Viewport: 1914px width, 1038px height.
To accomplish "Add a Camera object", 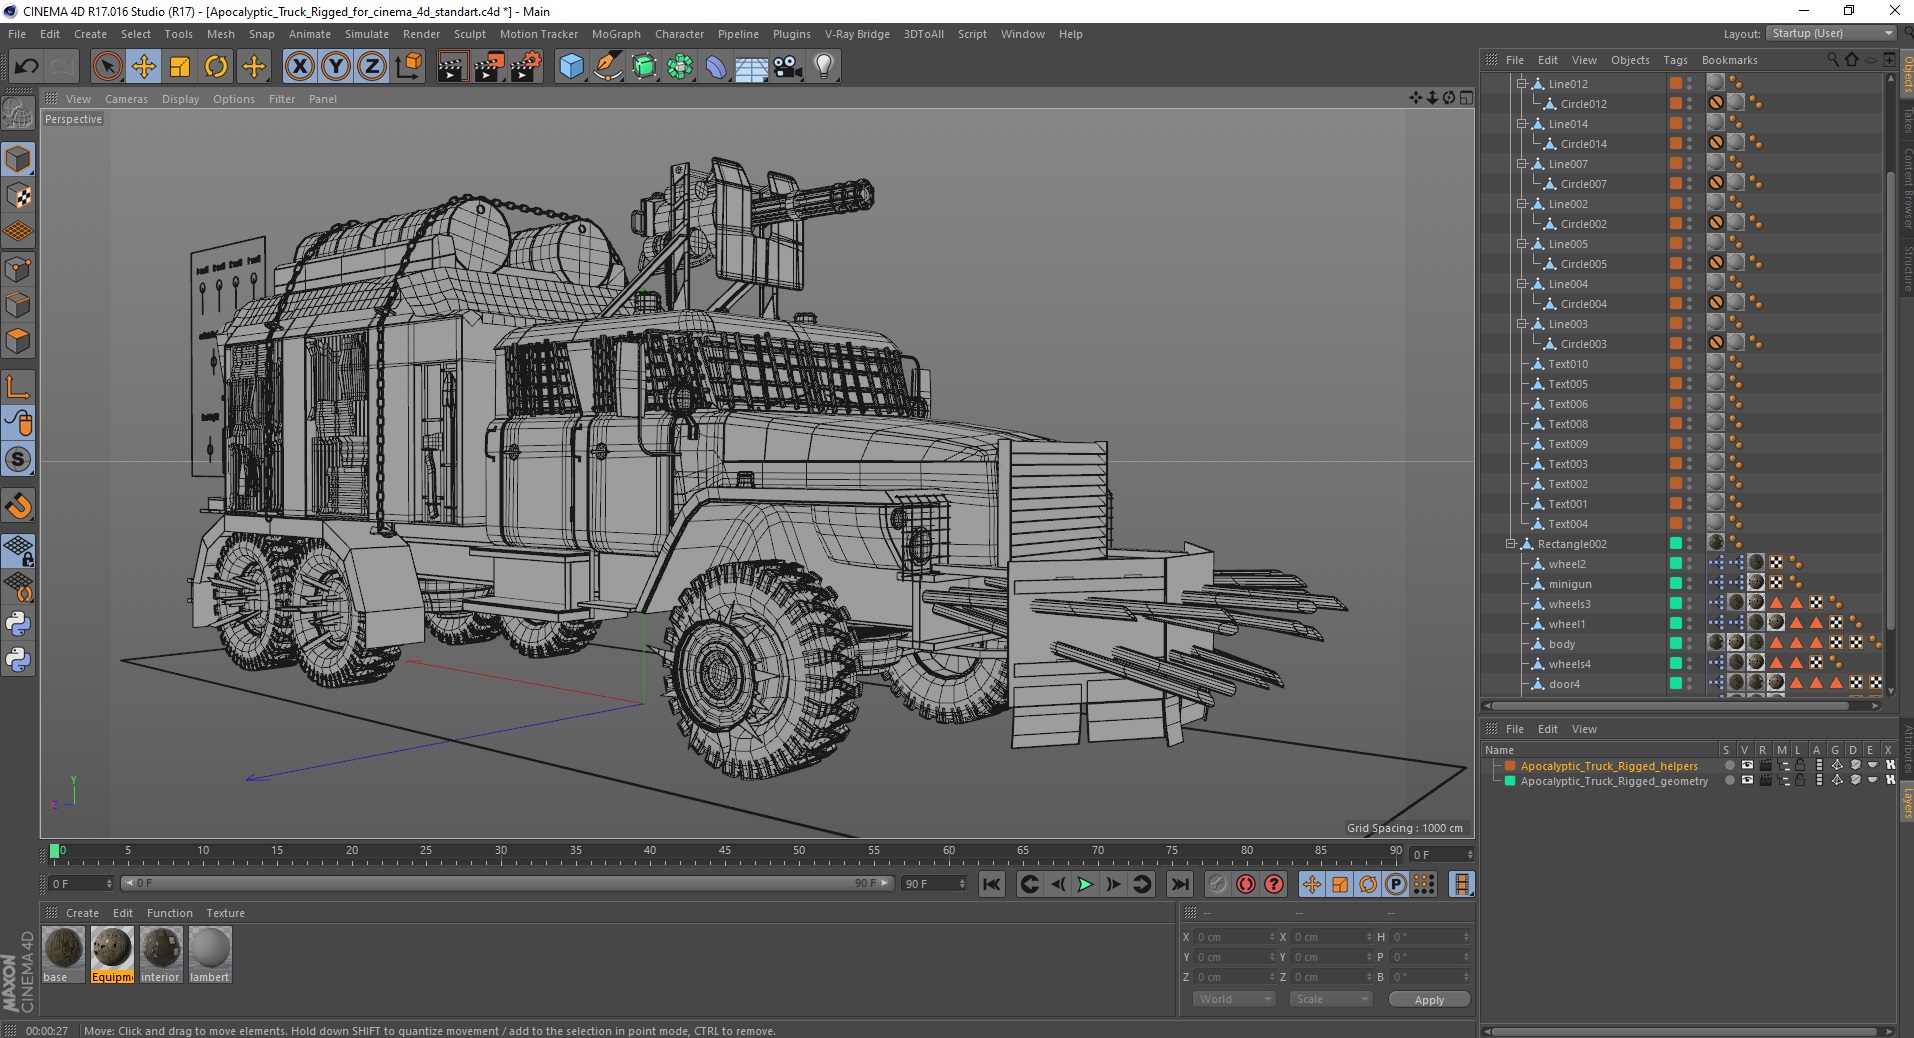I will coord(788,67).
